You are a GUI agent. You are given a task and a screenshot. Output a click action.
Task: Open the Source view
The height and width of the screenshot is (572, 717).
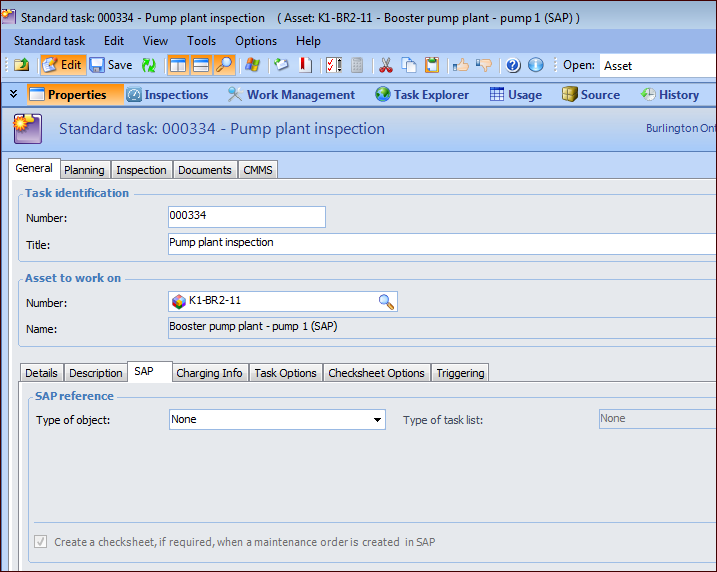click(x=591, y=95)
